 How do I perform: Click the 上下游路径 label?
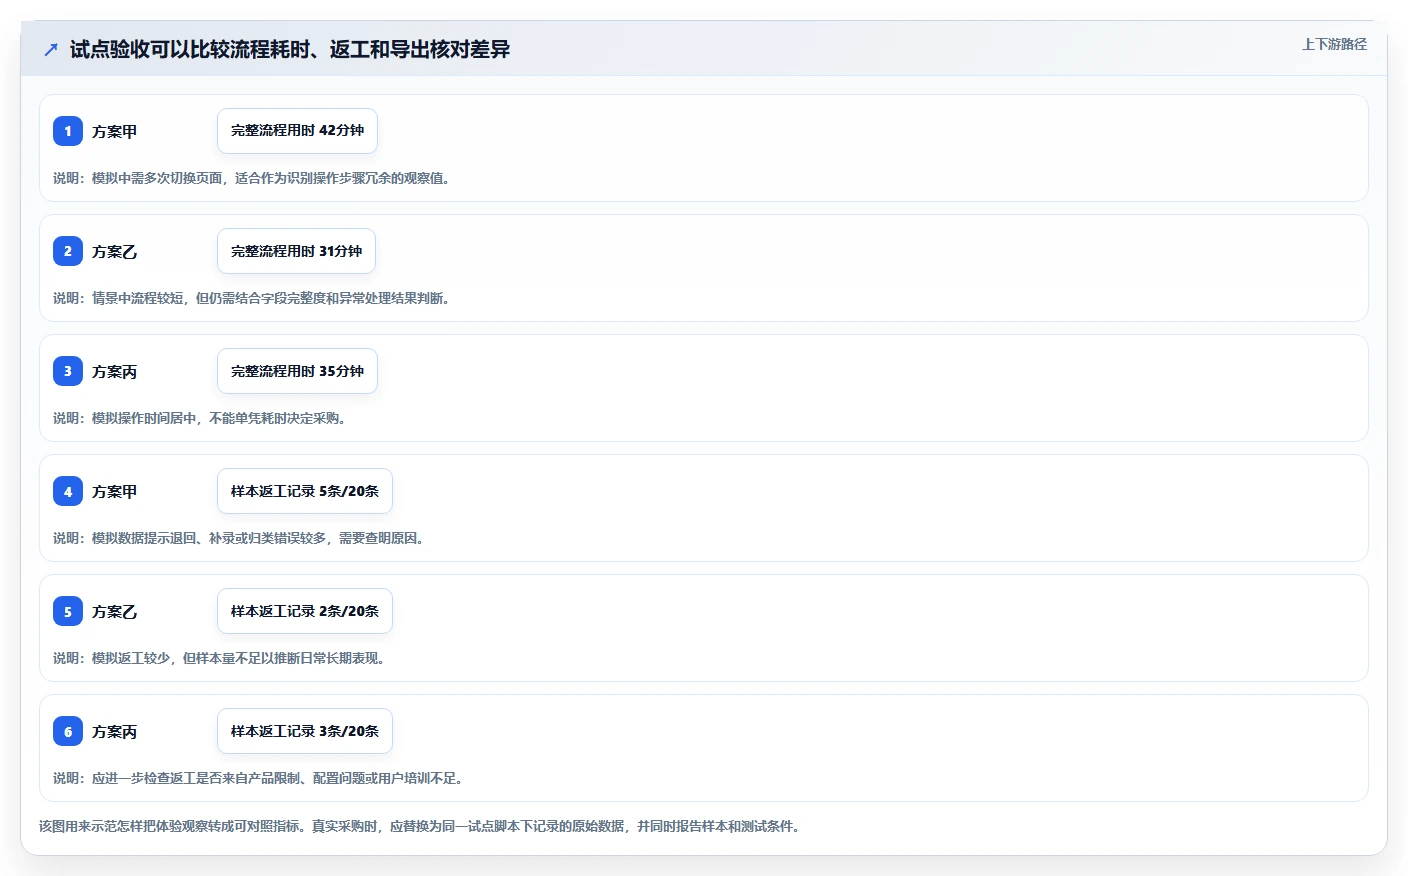(x=1334, y=44)
